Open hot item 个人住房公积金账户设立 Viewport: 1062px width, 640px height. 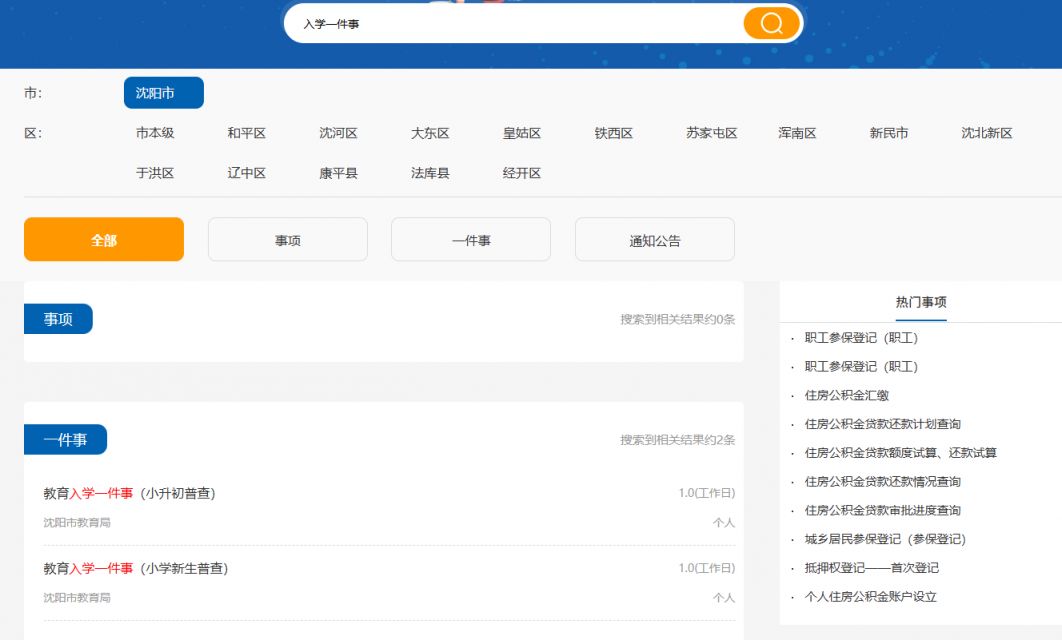(x=870, y=597)
